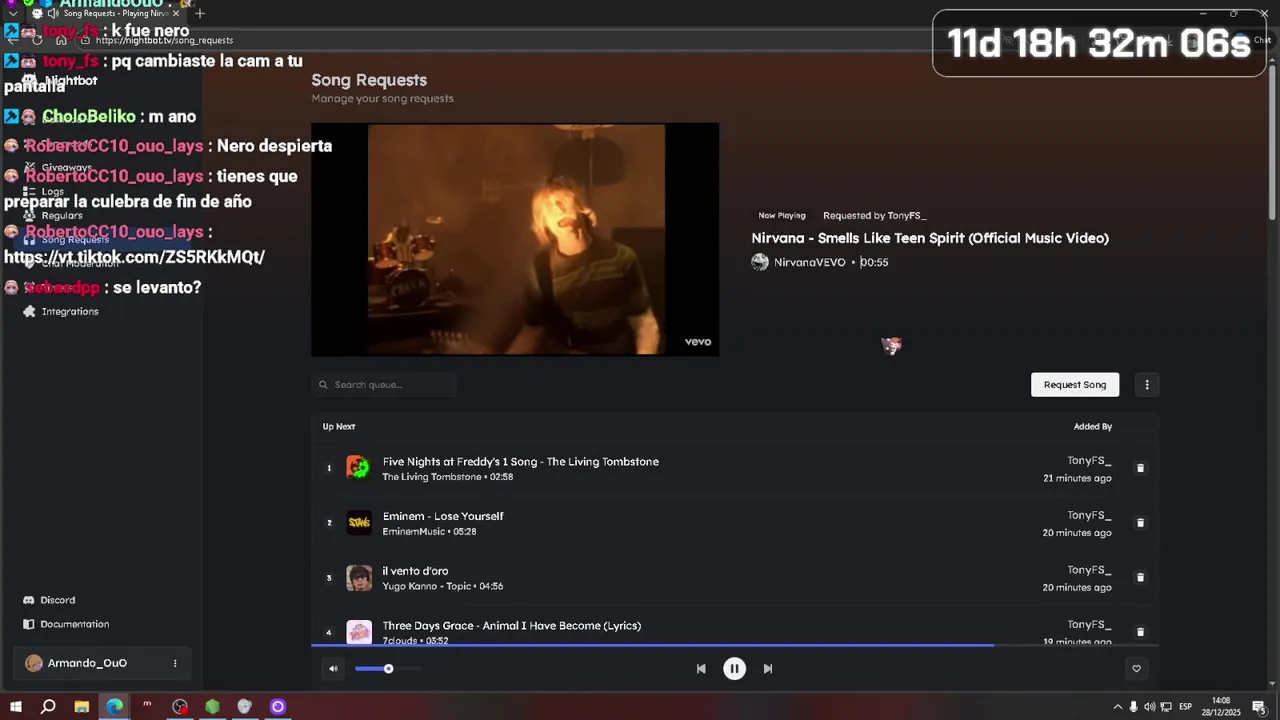Open Discord link in sidebar
The width and height of the screenshot is (1280, 720).
tap(57, 600)
